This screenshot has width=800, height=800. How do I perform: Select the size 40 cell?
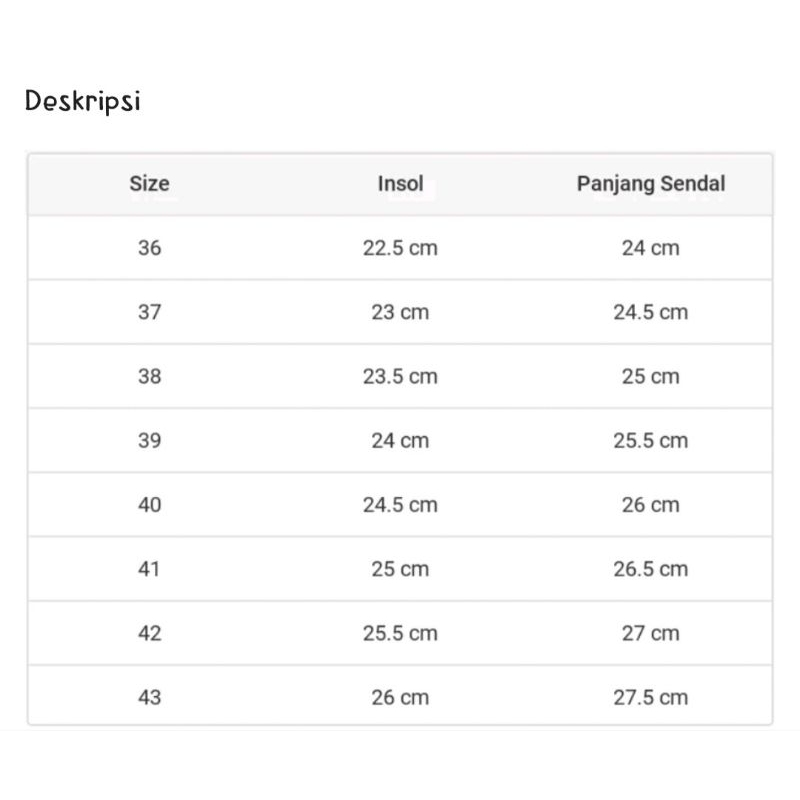[149, 505]
